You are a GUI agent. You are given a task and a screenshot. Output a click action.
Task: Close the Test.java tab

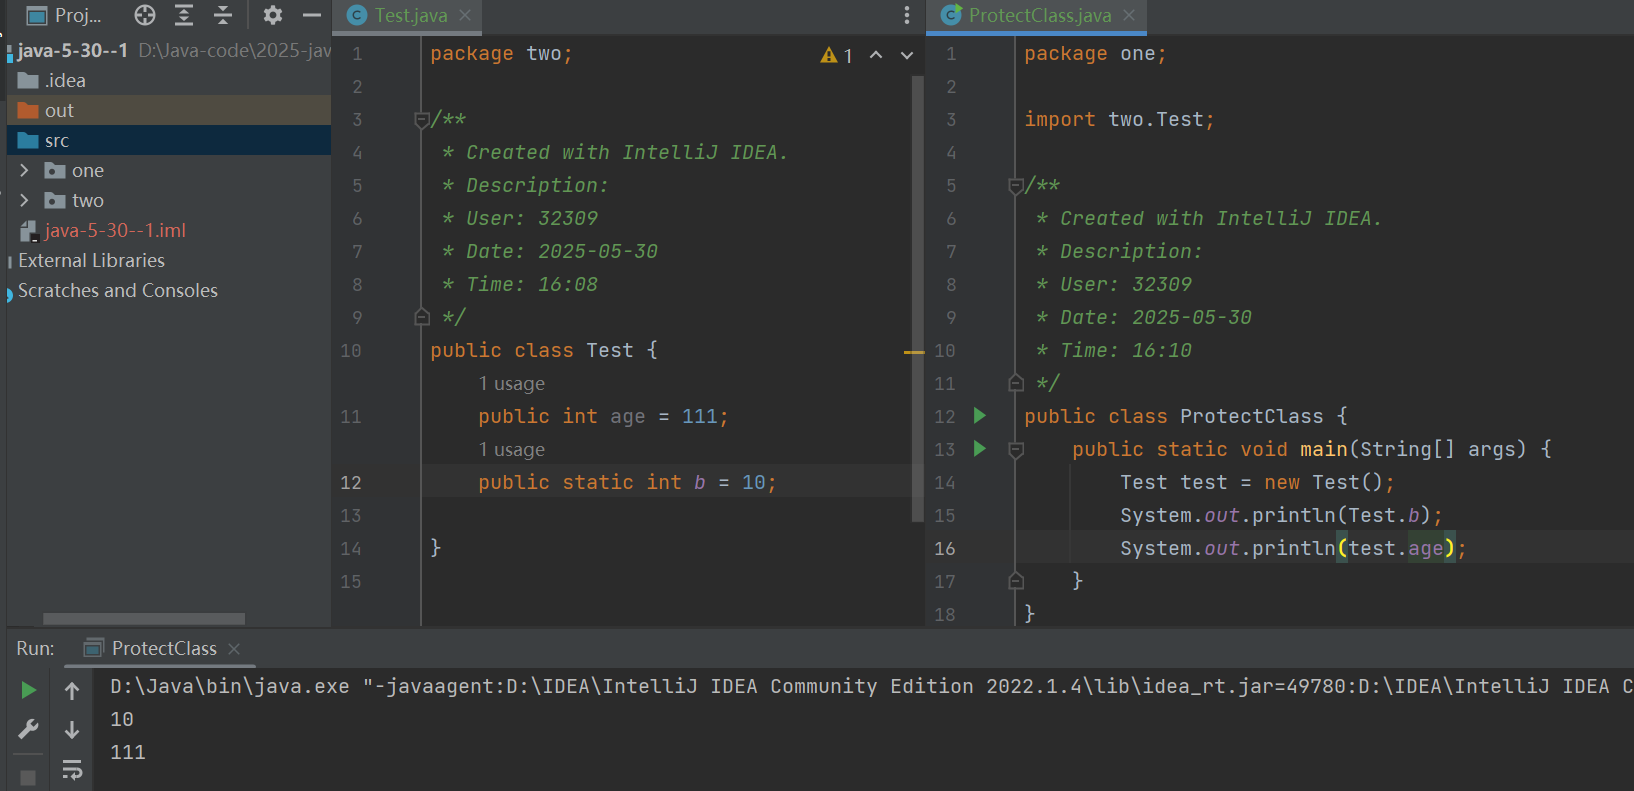click(465, 15)
